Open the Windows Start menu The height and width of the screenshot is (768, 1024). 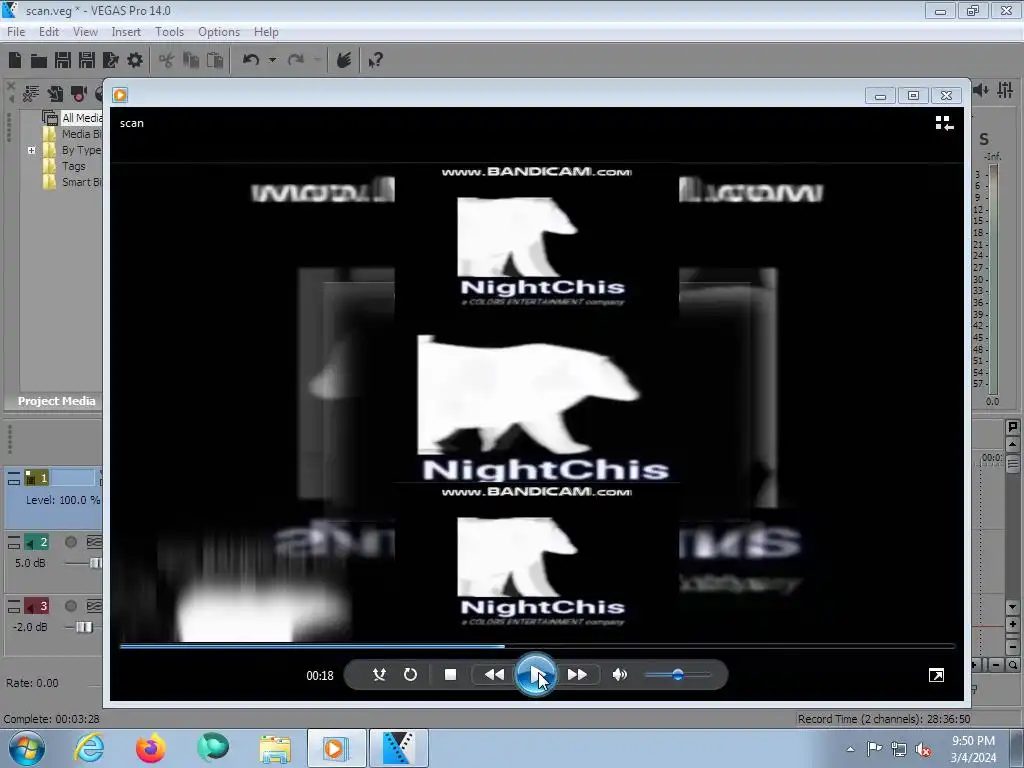coord(27,748)
